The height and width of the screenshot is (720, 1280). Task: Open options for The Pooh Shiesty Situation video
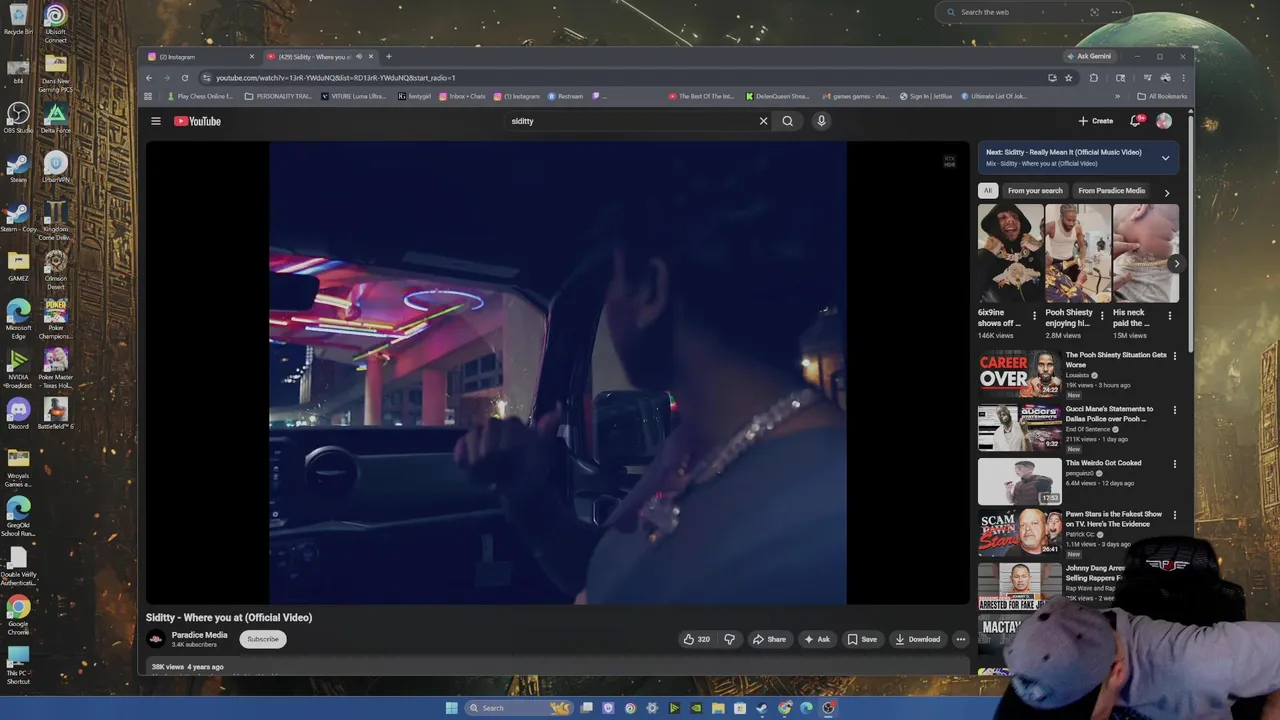click(x=1174, y=356)
